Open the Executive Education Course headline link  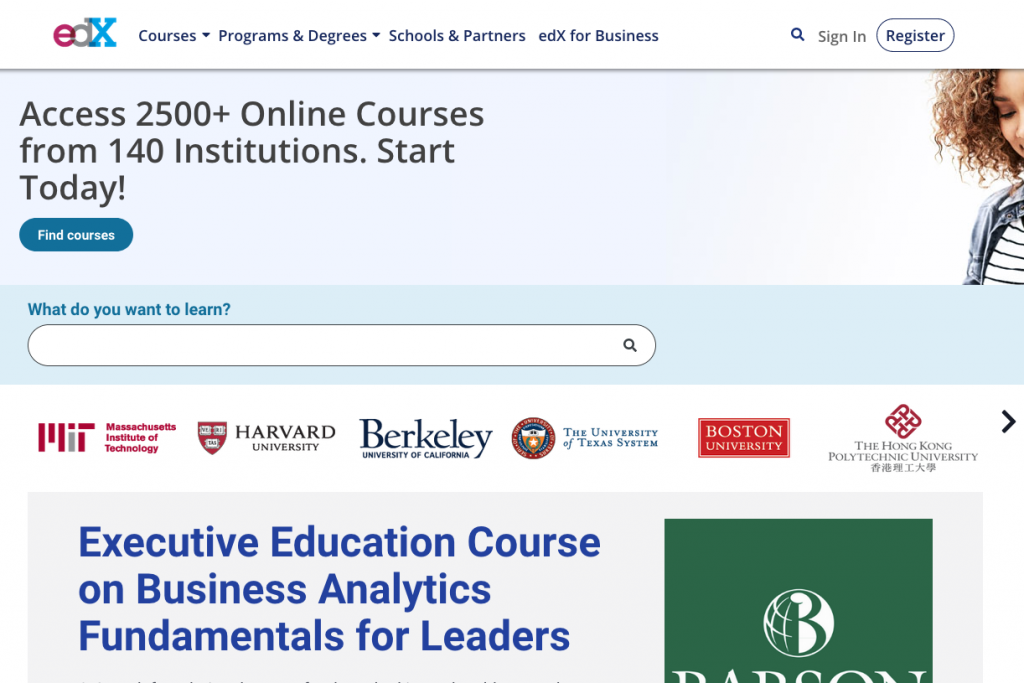pyautogui.click(x=339, y=589)
